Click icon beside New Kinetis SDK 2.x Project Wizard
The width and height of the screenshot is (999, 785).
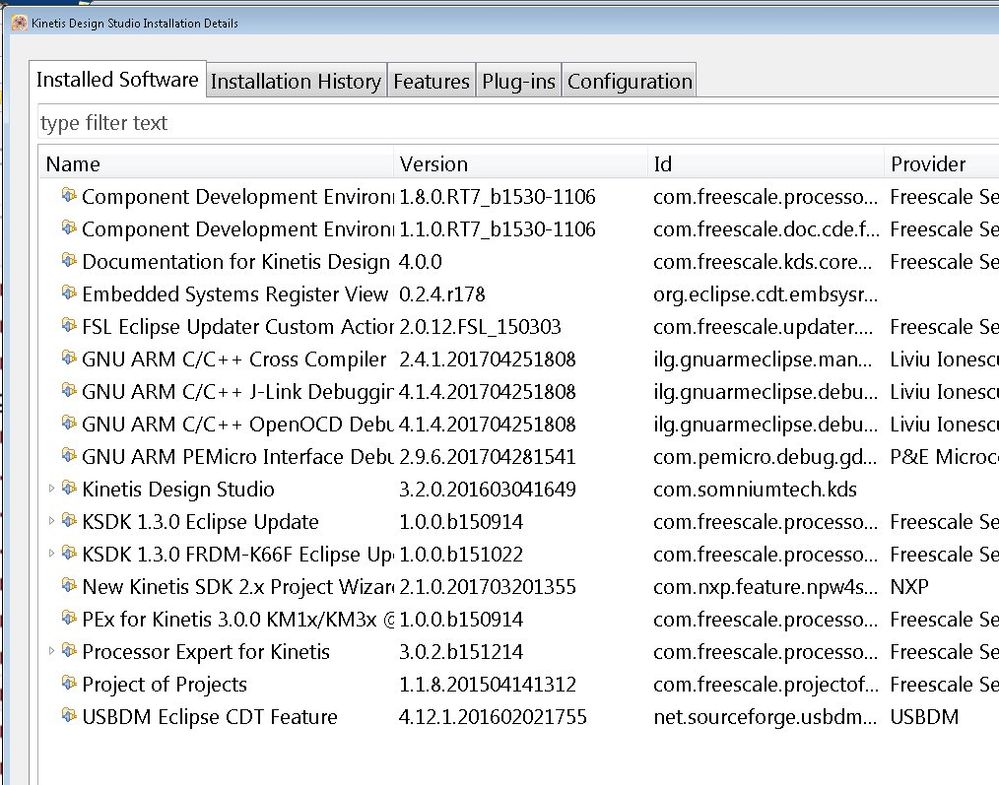pyautogui.click(x=69, y=585)
